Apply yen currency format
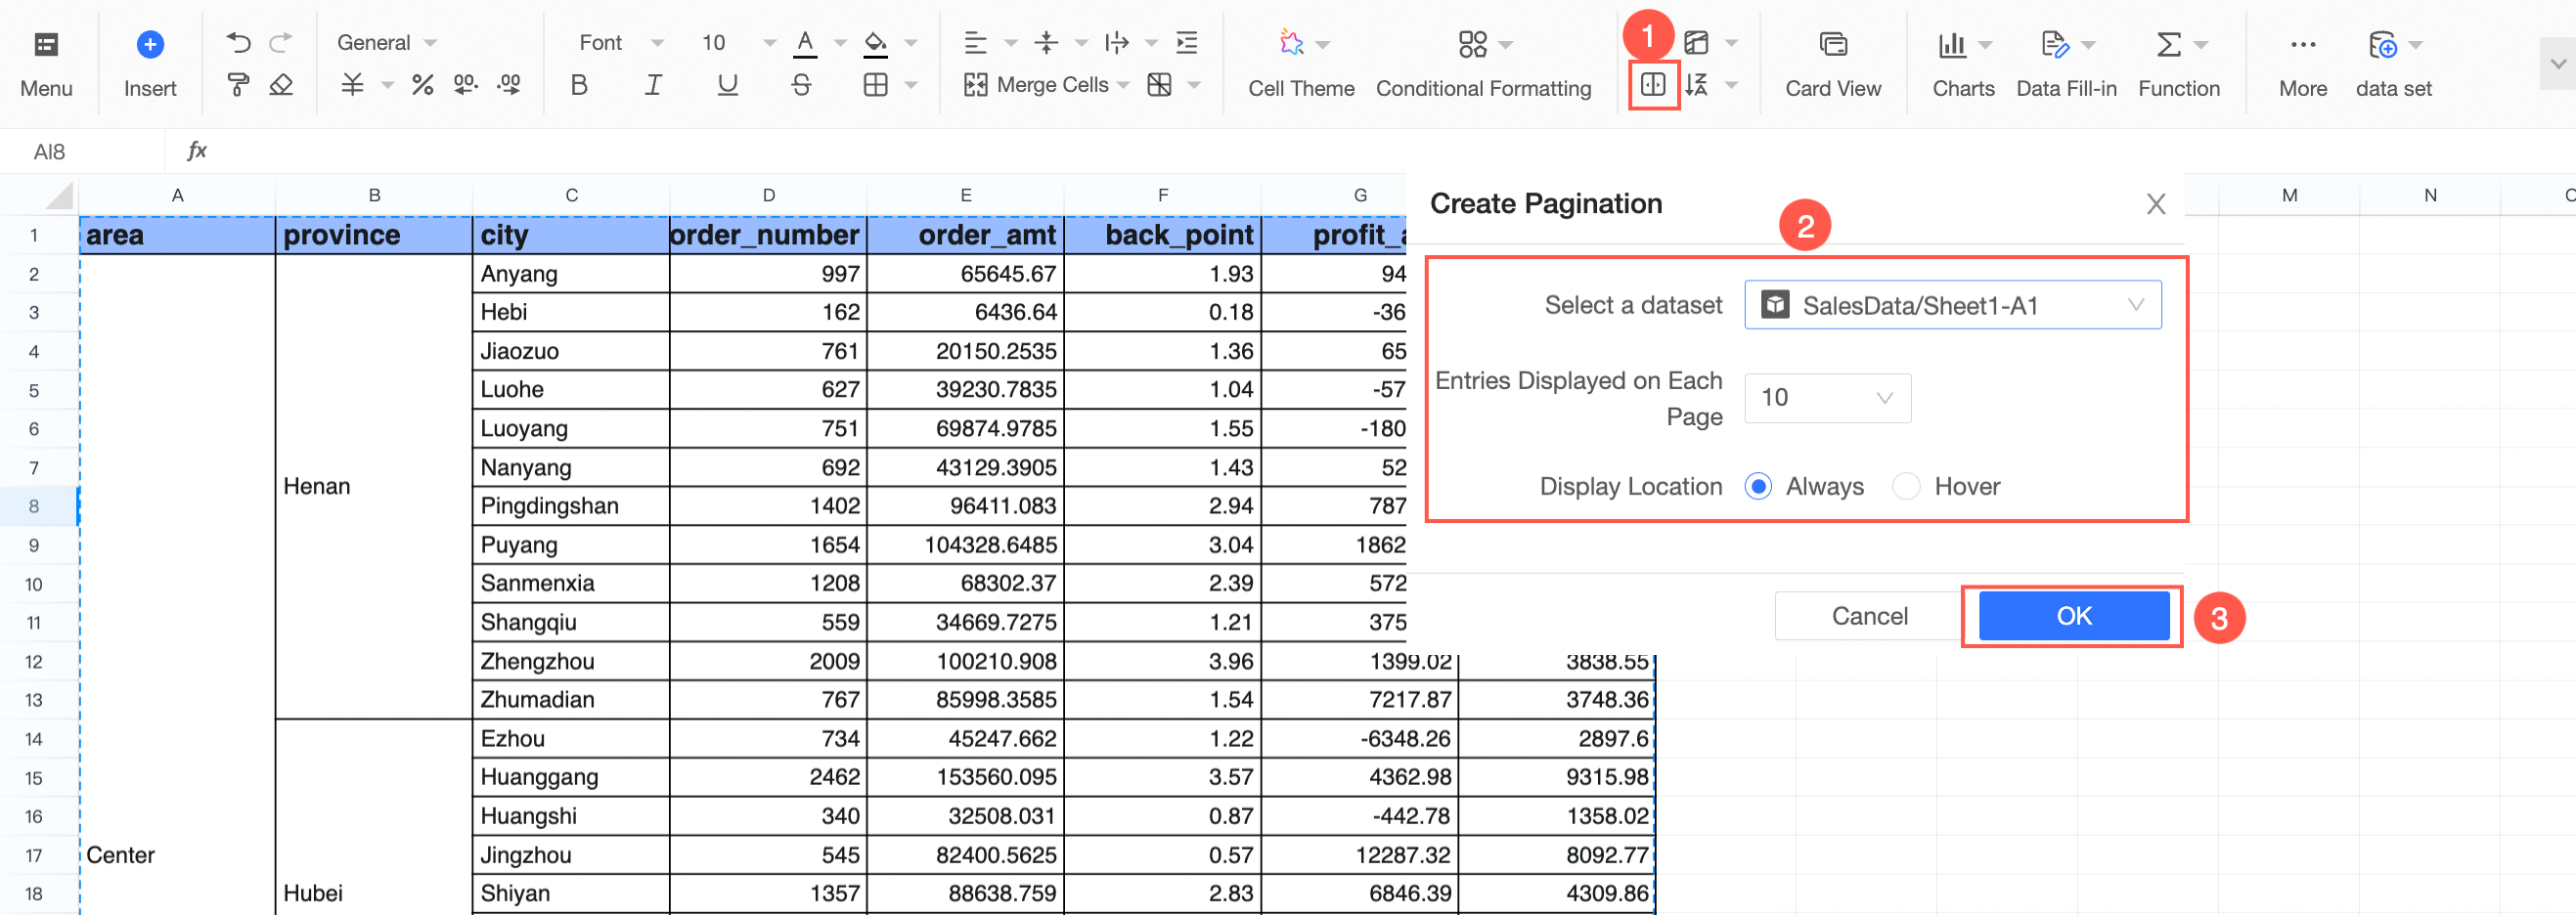 pos(352,85)
